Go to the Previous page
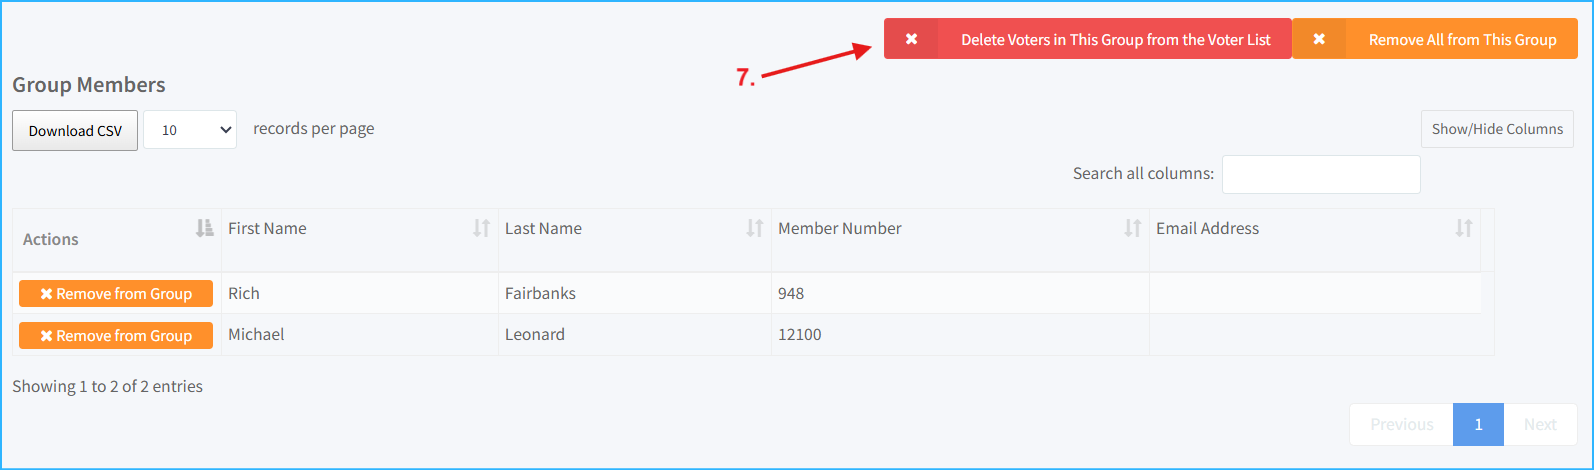The width and height of the screenshot is (1594, 470). click(x=1401, y=425)
